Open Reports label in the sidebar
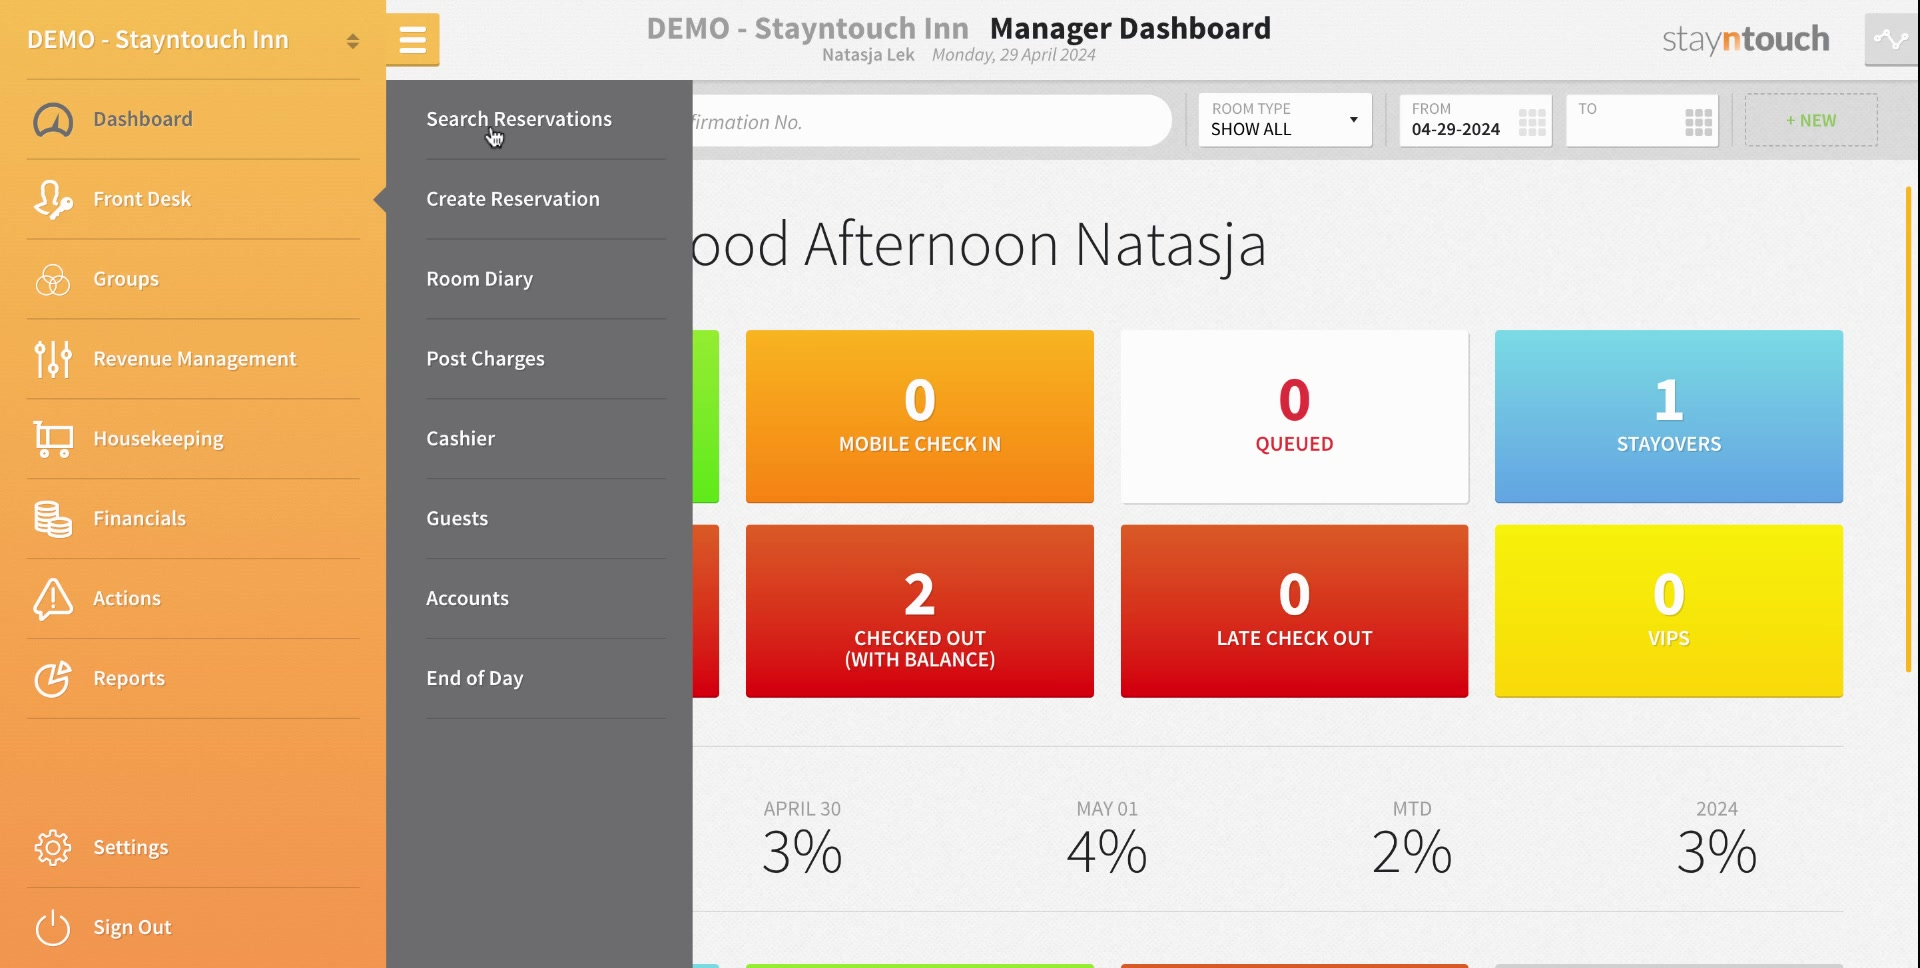 tap(129, 678)
